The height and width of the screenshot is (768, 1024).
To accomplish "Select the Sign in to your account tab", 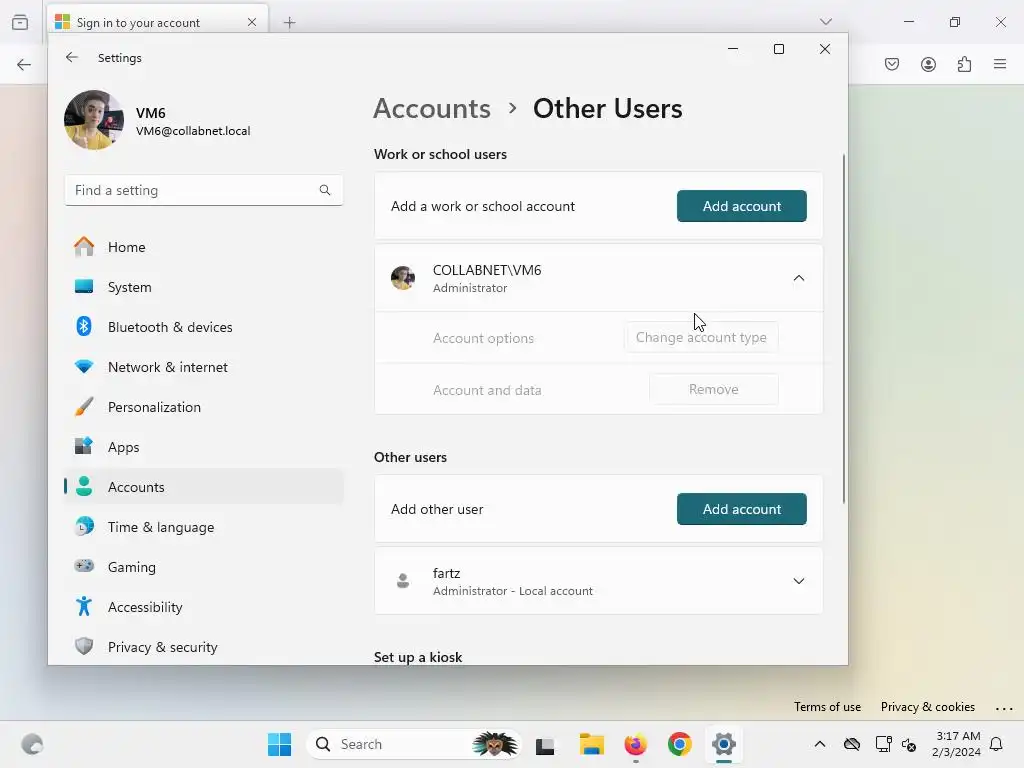I will (157, 22).
